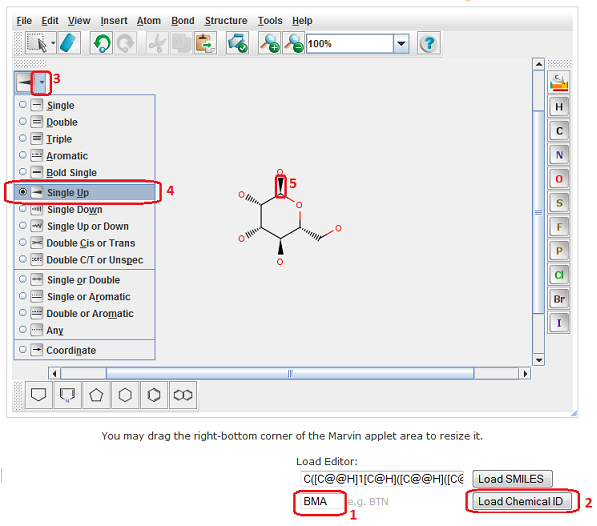
Task: Click the Cut scissors icon
Action: pyautogui.click(x=157, y=43)
